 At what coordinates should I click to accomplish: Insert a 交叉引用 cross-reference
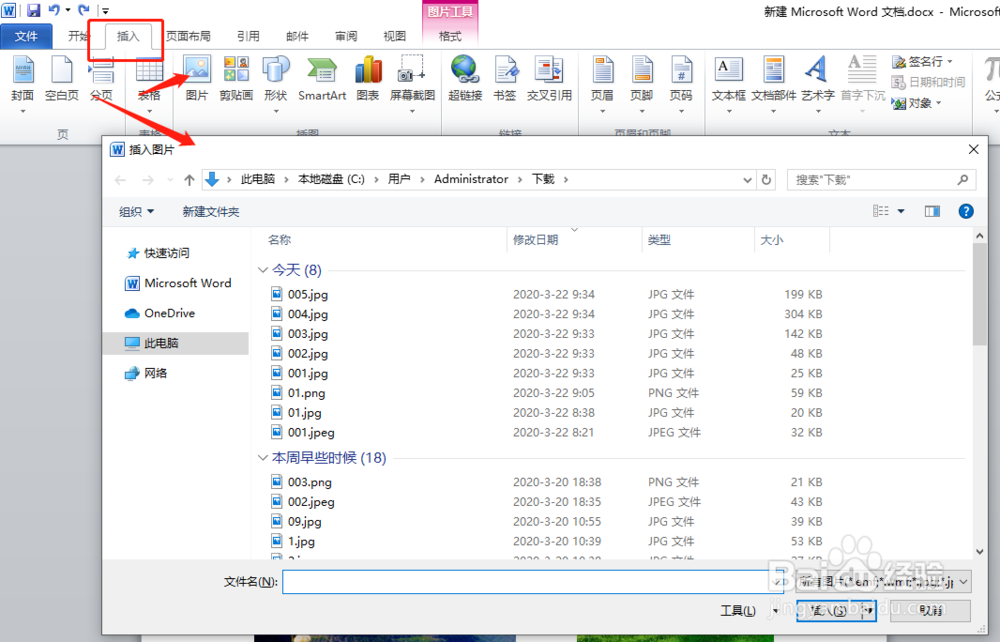tap(549, 79)
